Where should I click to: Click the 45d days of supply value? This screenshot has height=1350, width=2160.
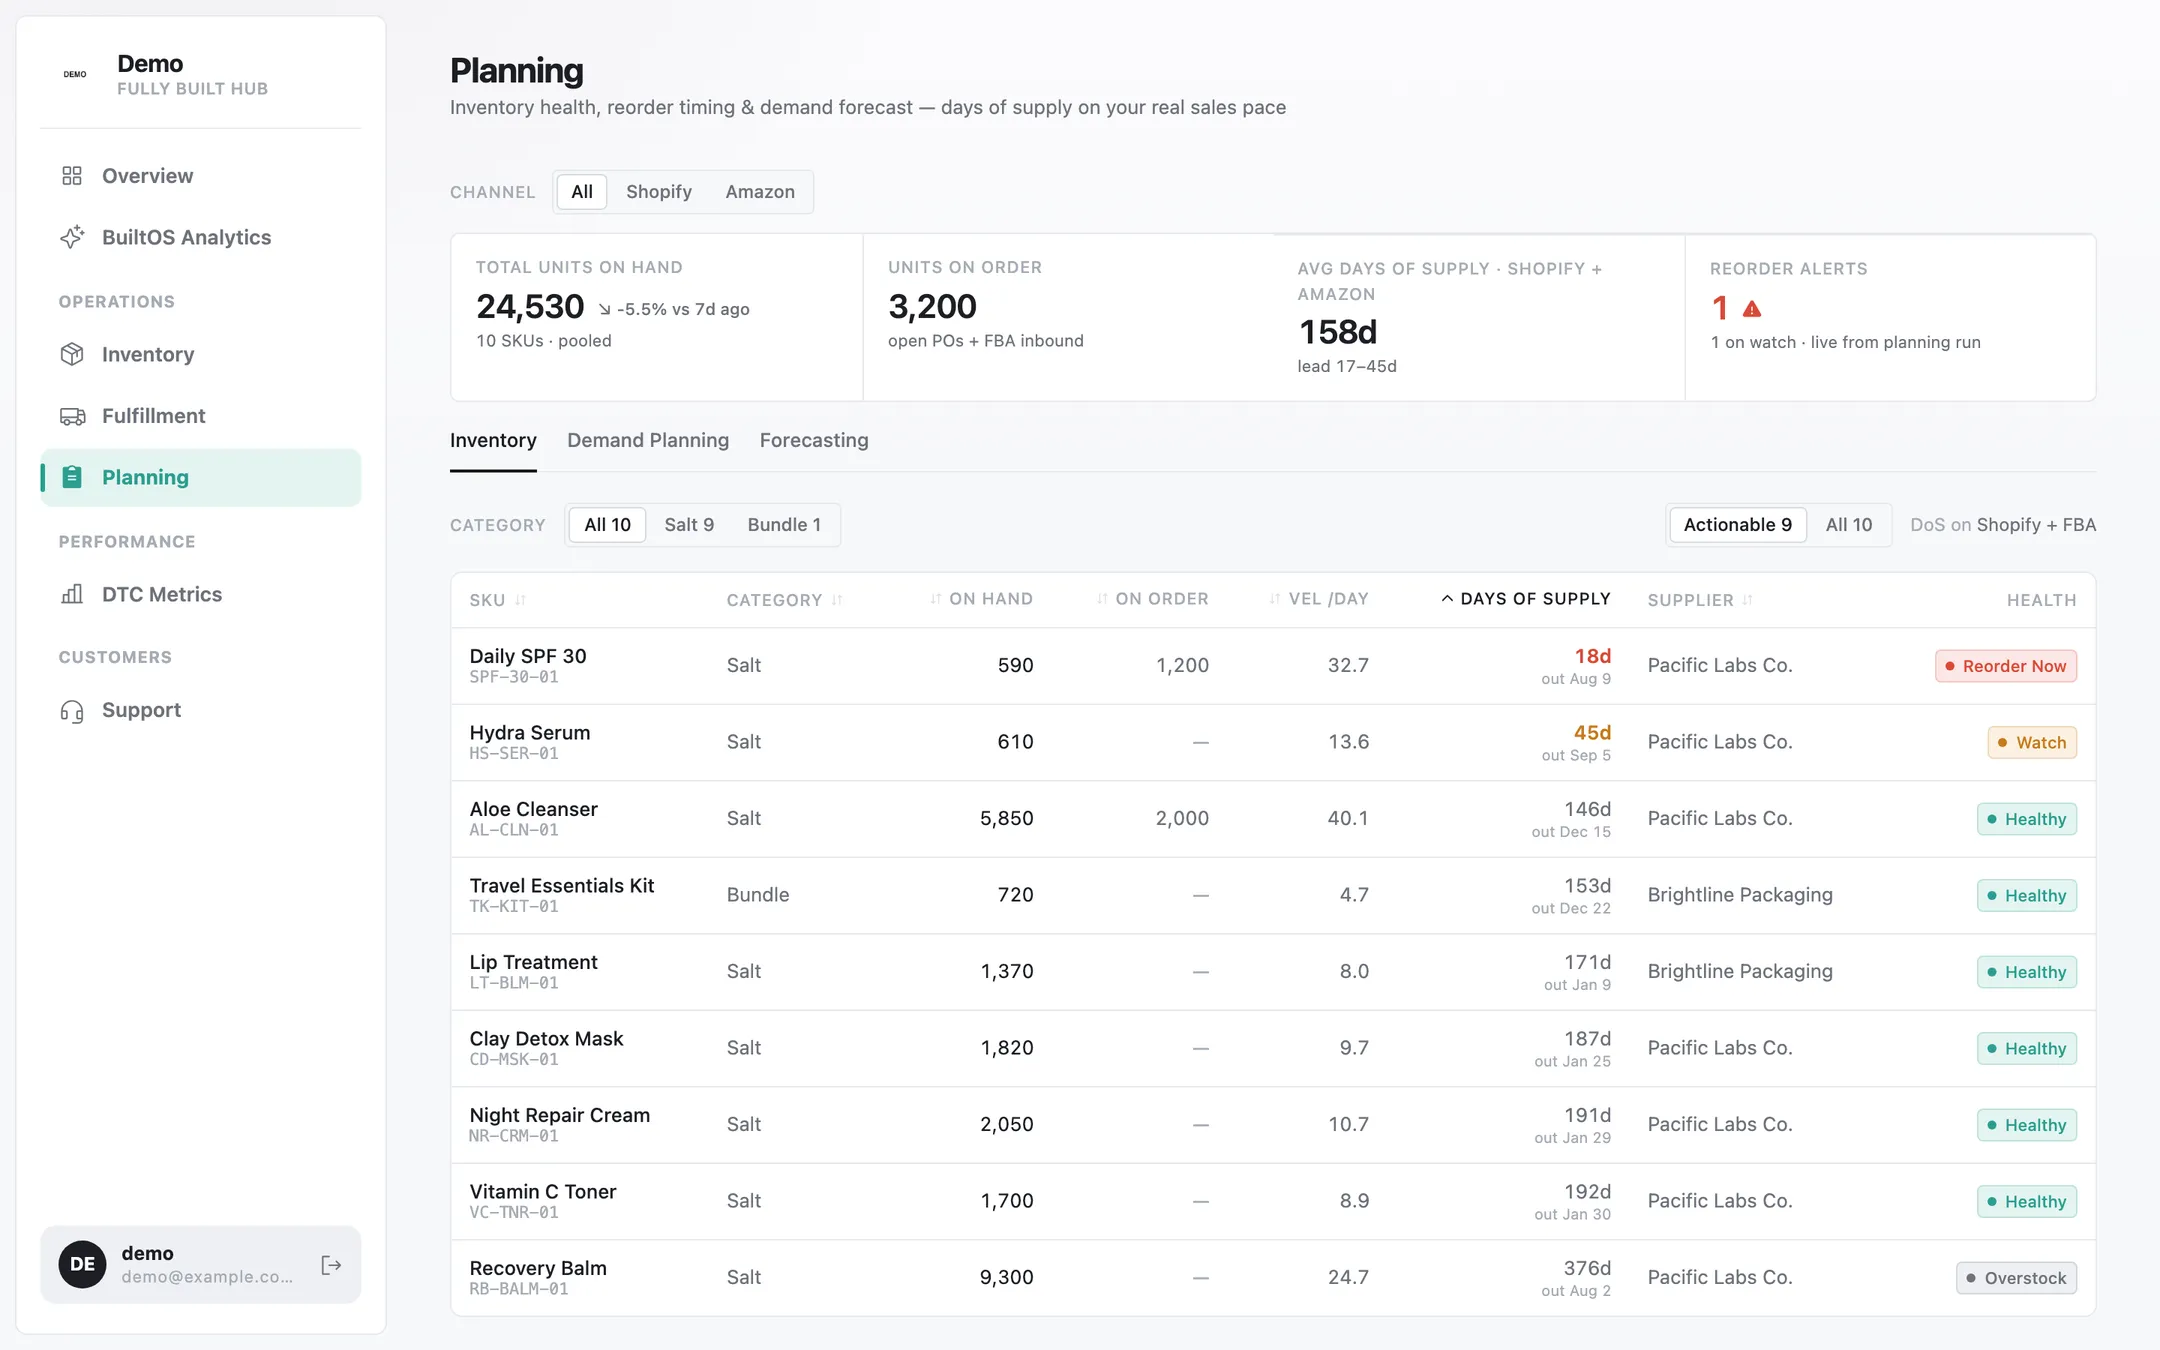click(1592, 733)
